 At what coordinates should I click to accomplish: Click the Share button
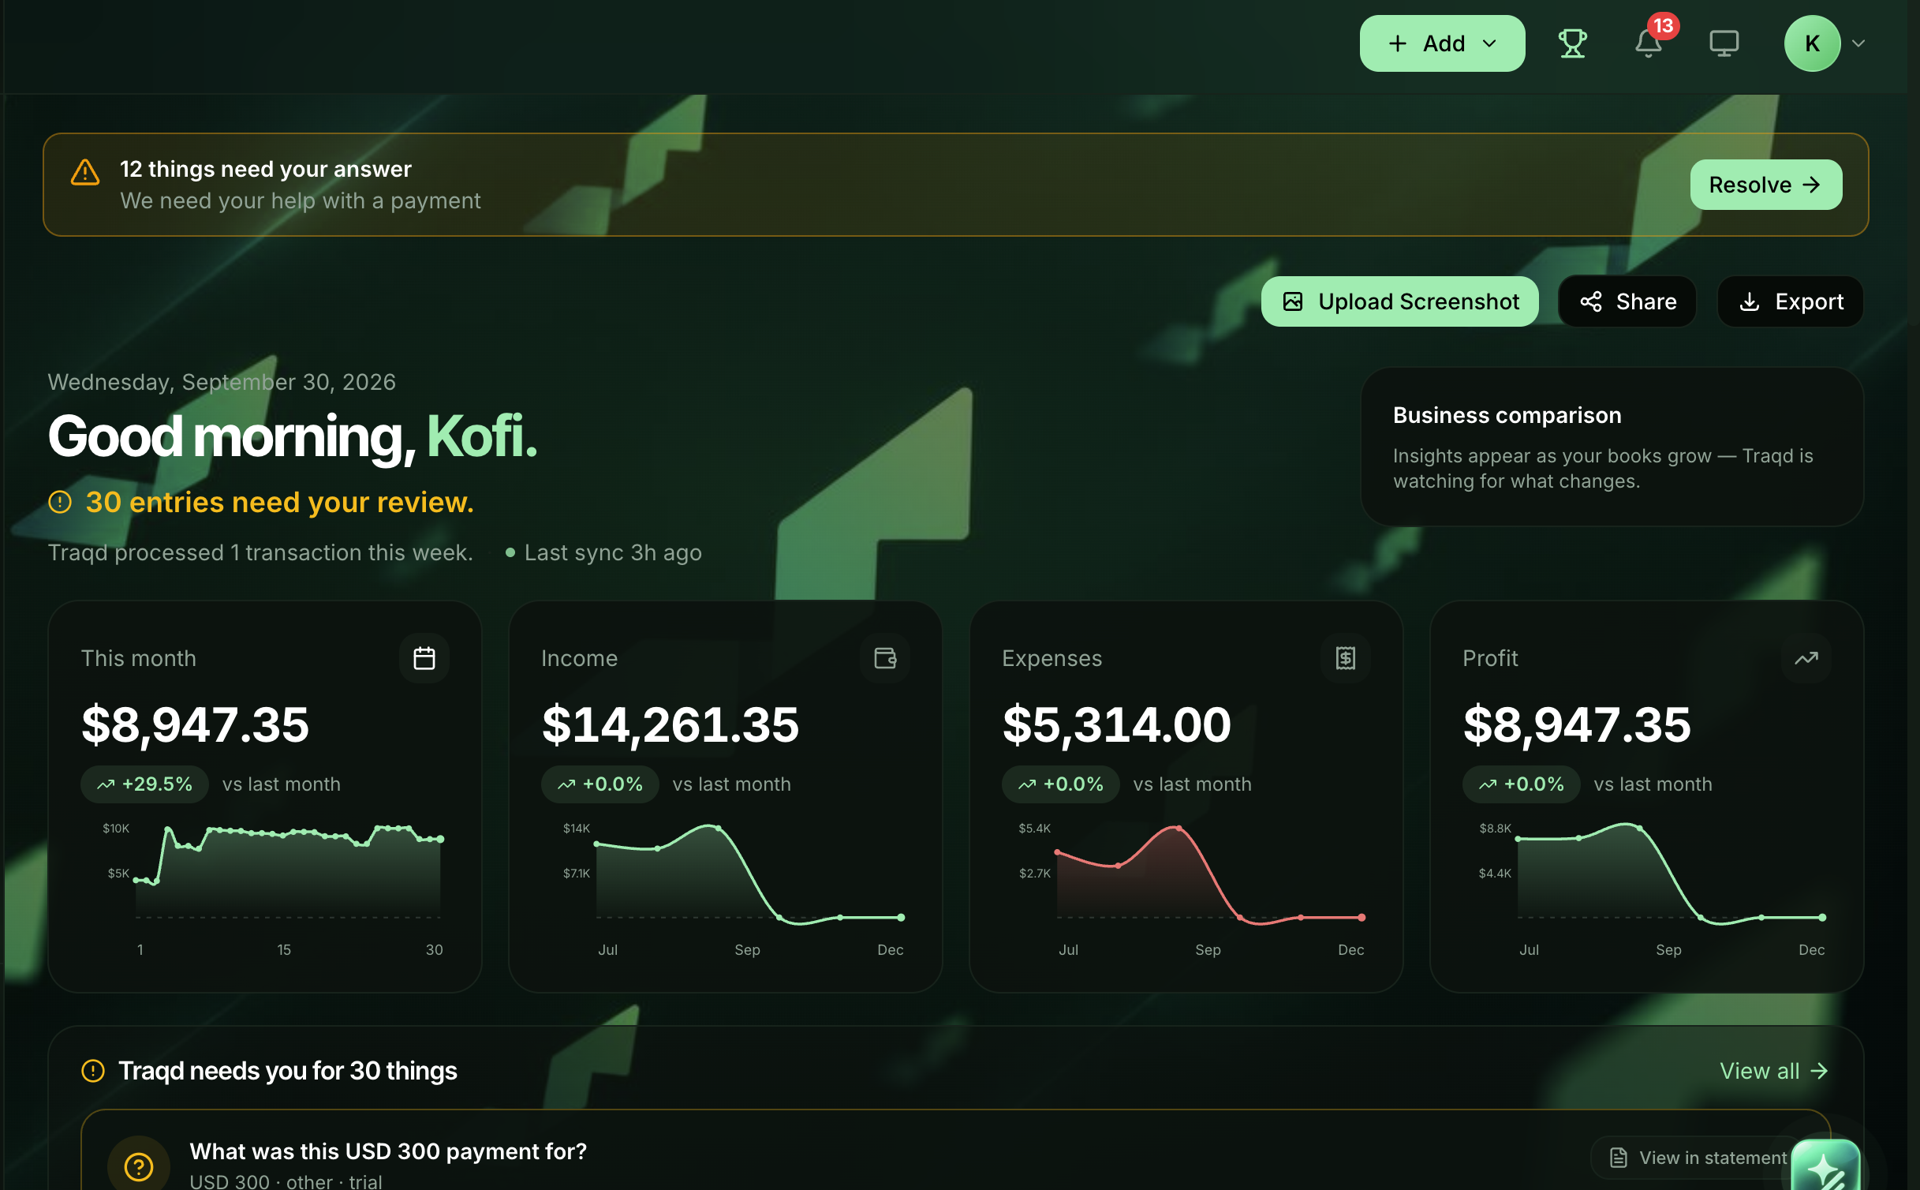pyautogui.click(x=1627, y=301)
